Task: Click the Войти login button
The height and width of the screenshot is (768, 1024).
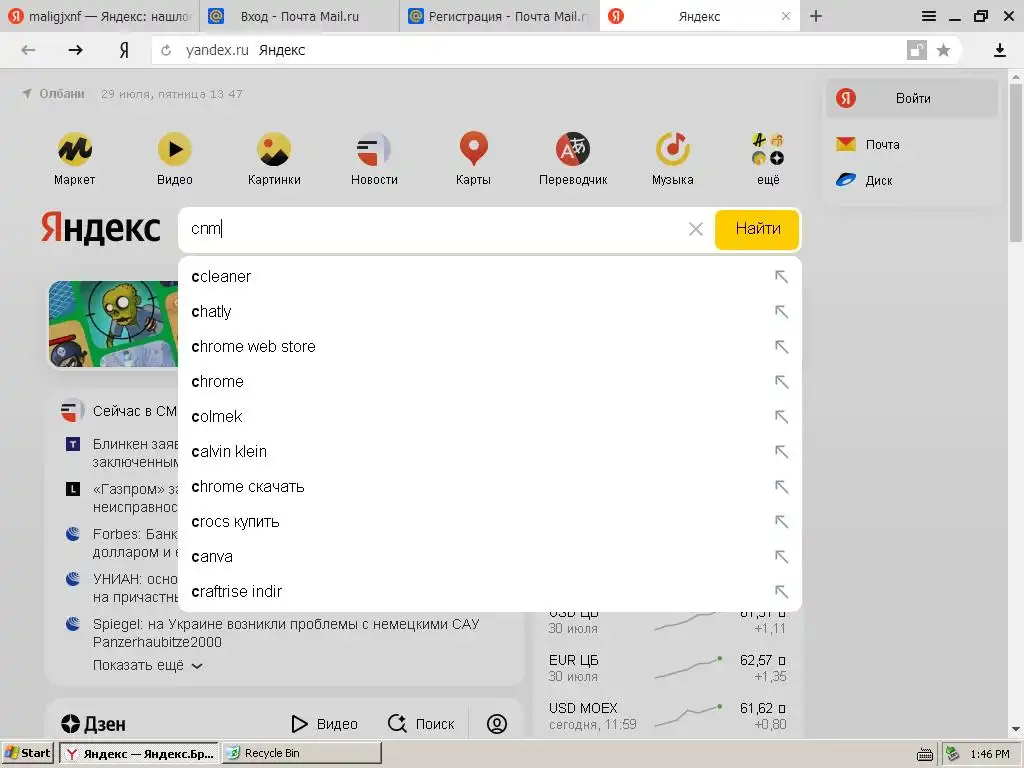Action: click(x=912, y=99)
